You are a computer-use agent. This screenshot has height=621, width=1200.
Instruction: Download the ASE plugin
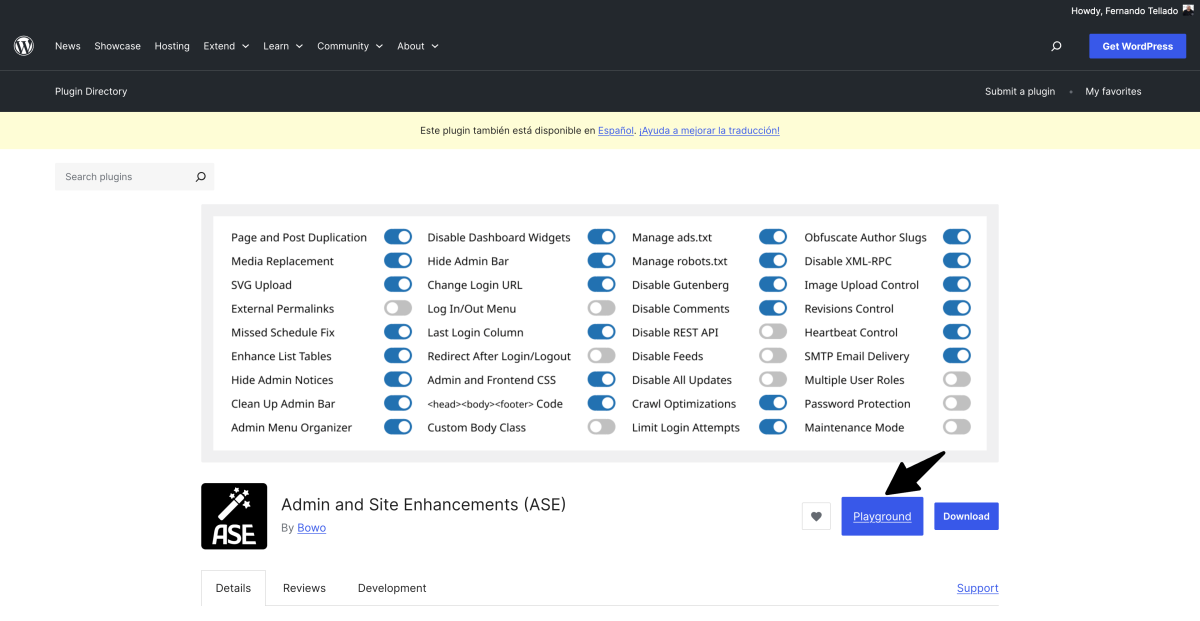(965, 516)
